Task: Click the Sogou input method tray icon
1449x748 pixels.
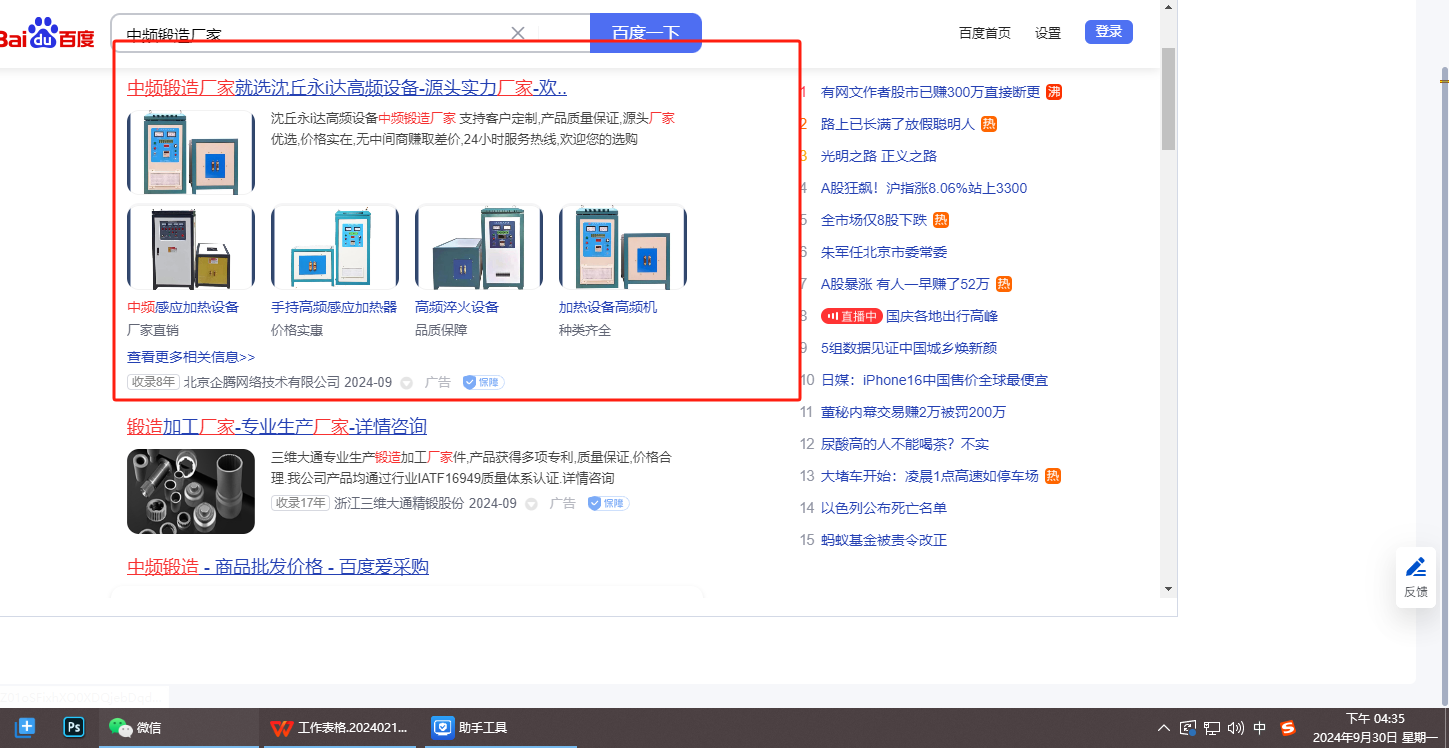Action: pyautogui.click(x=1288, y=727)
